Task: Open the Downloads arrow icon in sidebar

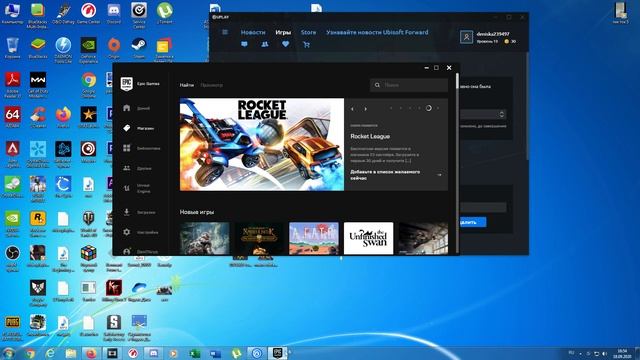Action: tap(127, 212)
